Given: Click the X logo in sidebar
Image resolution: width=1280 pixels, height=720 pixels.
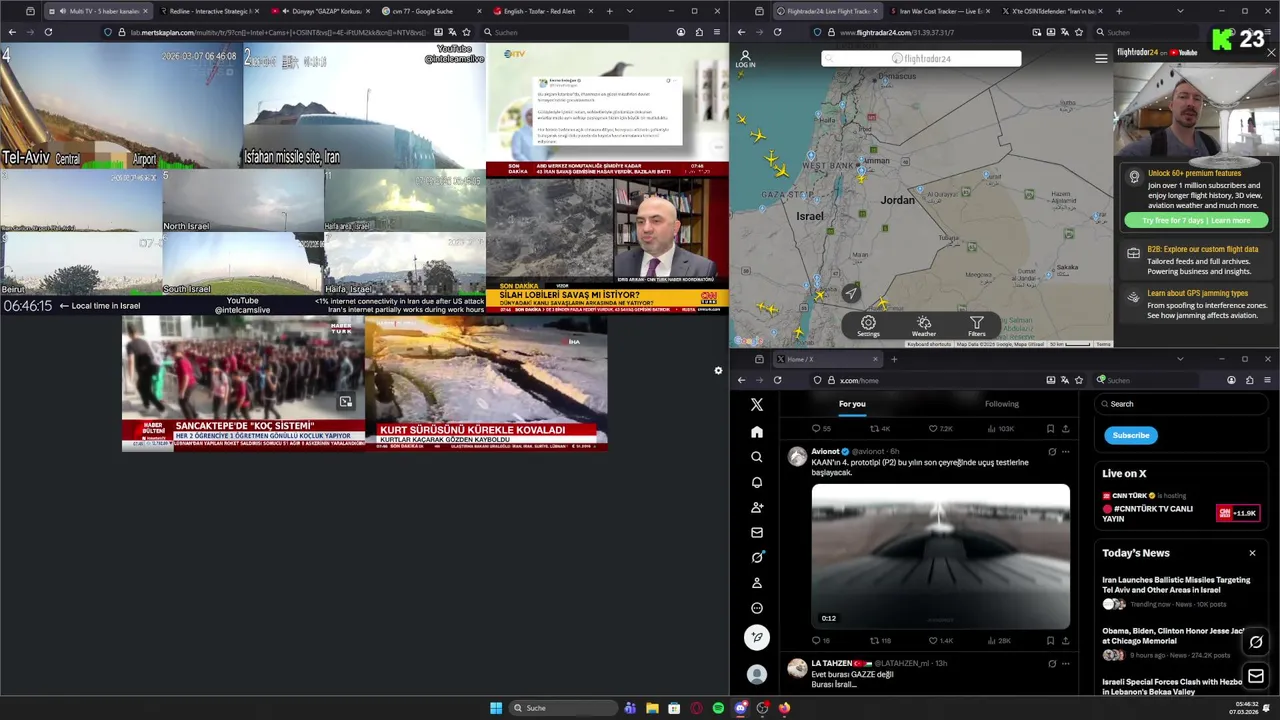Looking at the screenshot, I should tap(757, 404).
